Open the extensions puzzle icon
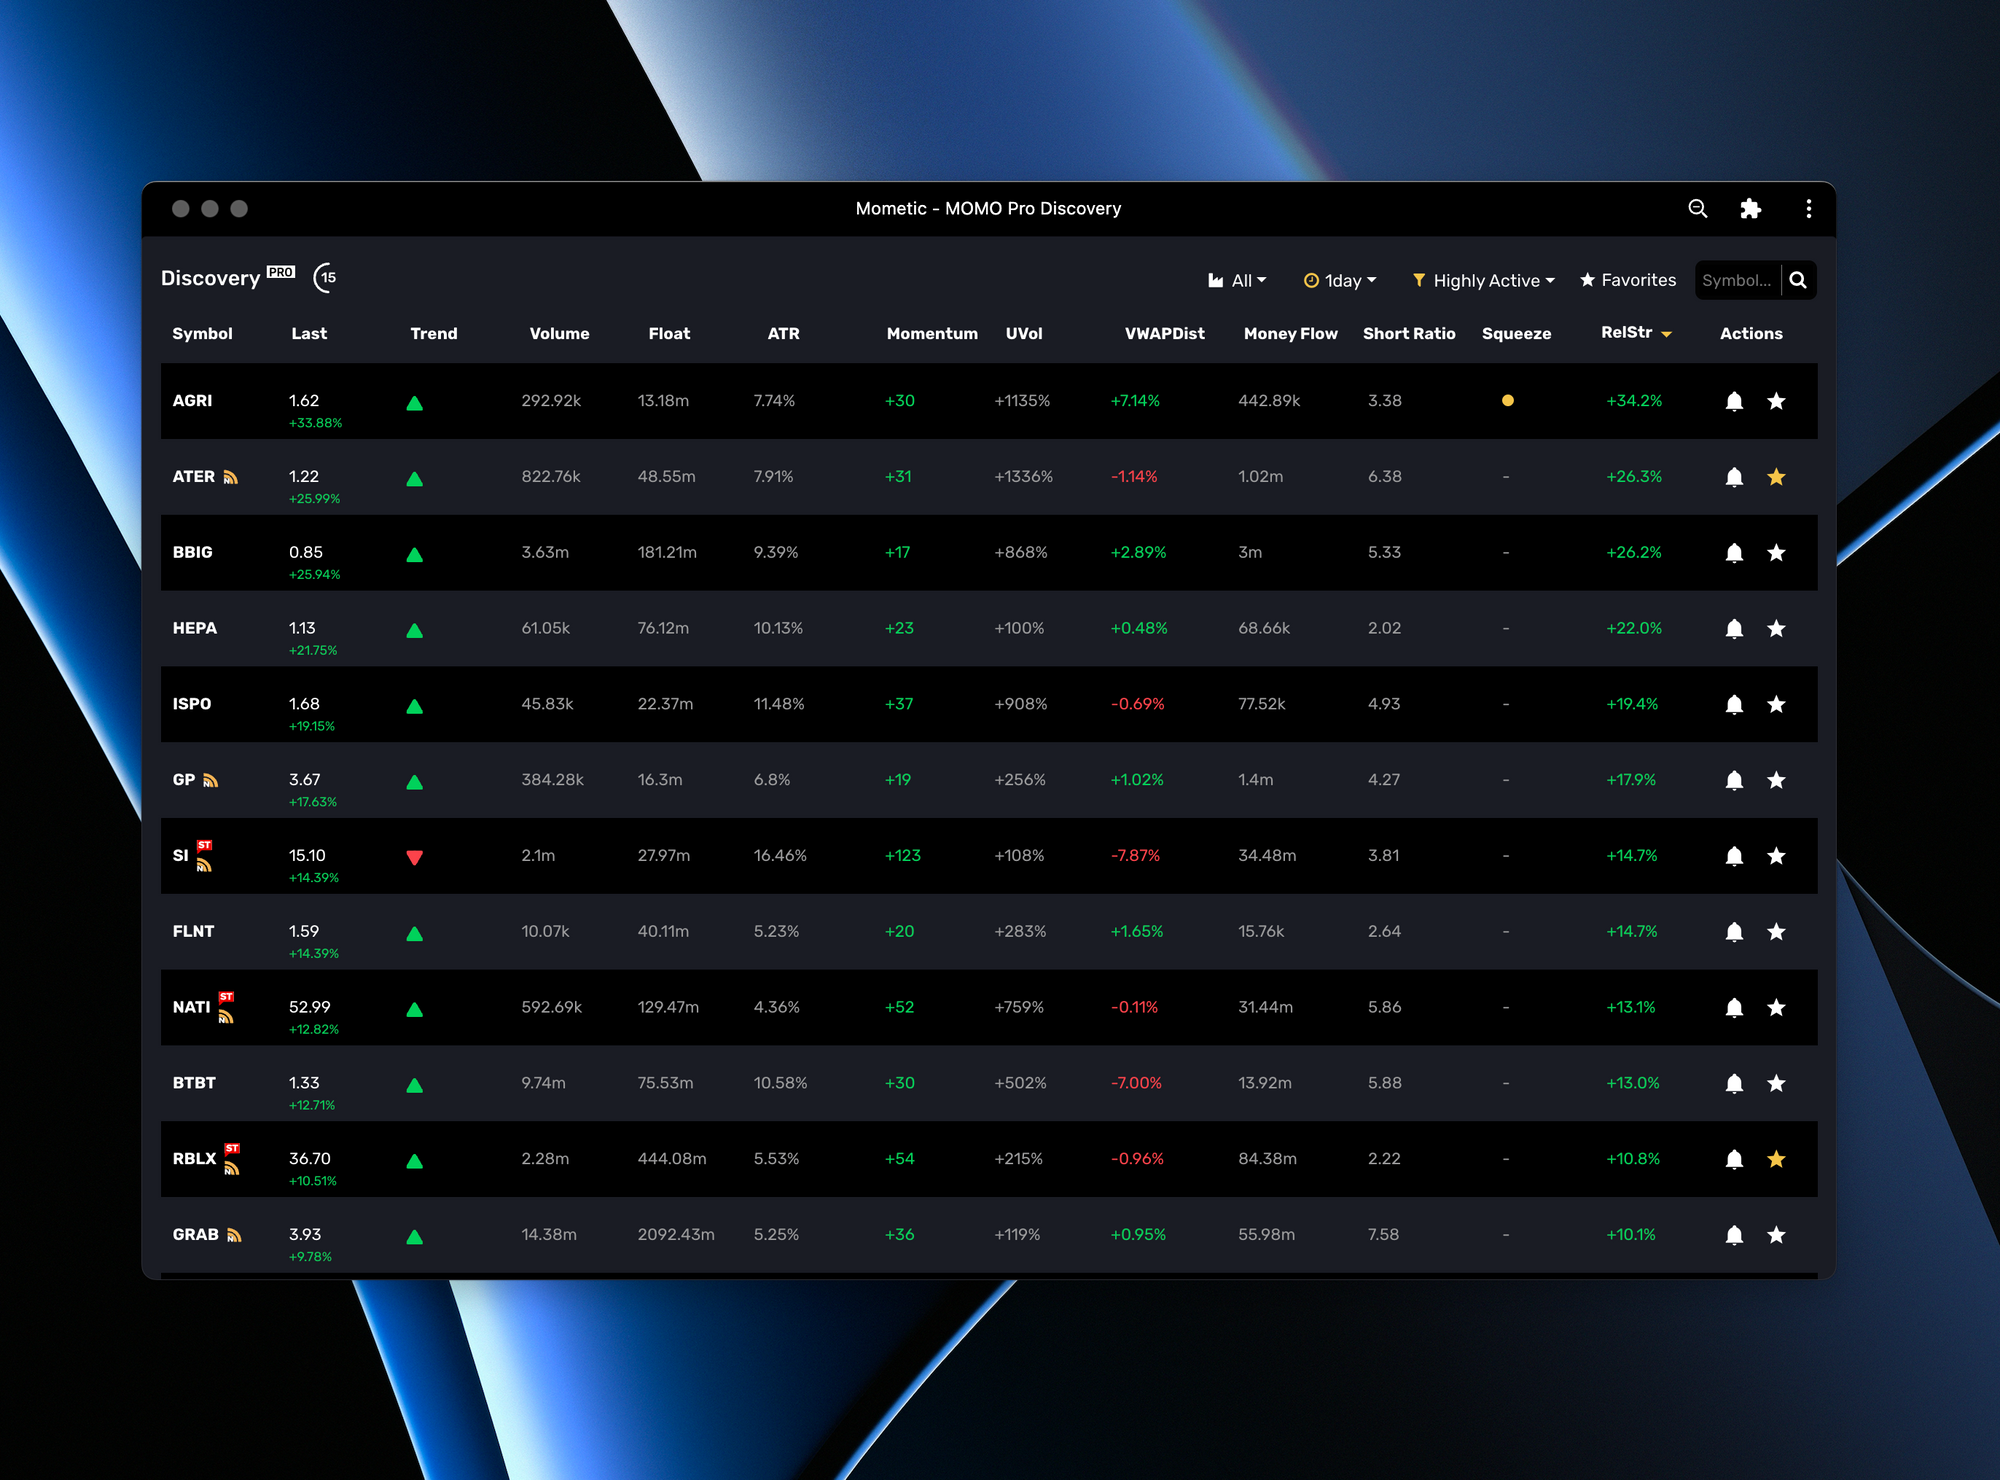The height and width of the screenshot is (1480, 2000). point(1750,208)
